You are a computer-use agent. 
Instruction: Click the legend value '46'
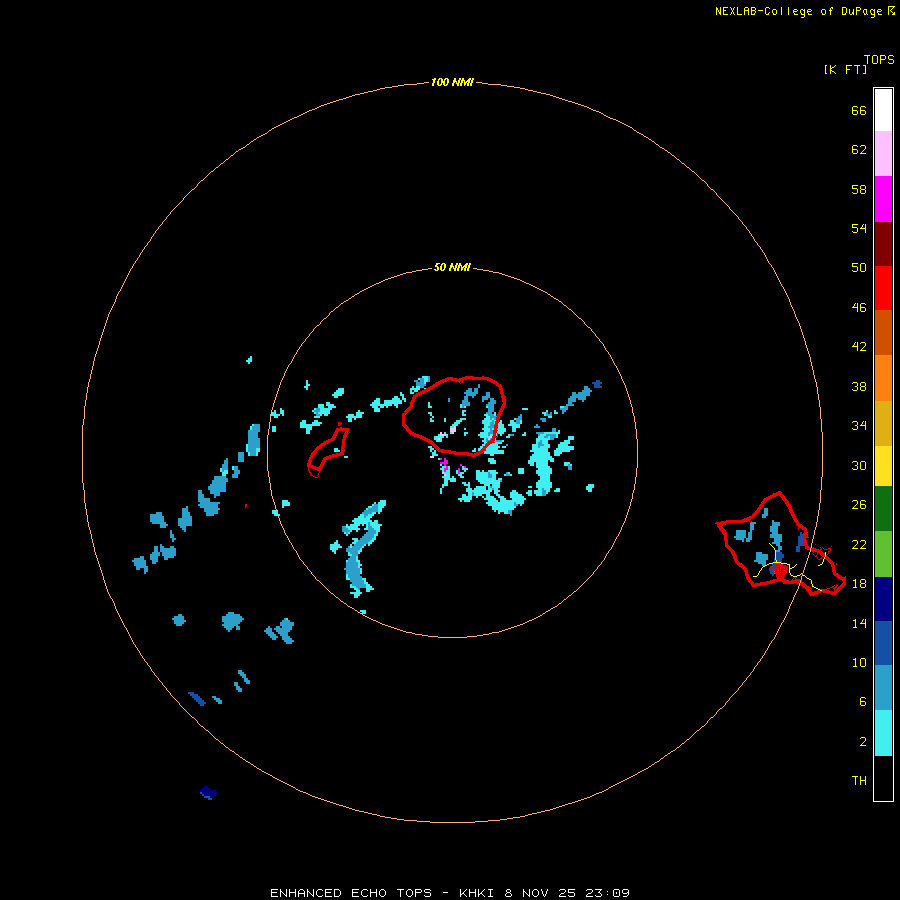(859, 307)
